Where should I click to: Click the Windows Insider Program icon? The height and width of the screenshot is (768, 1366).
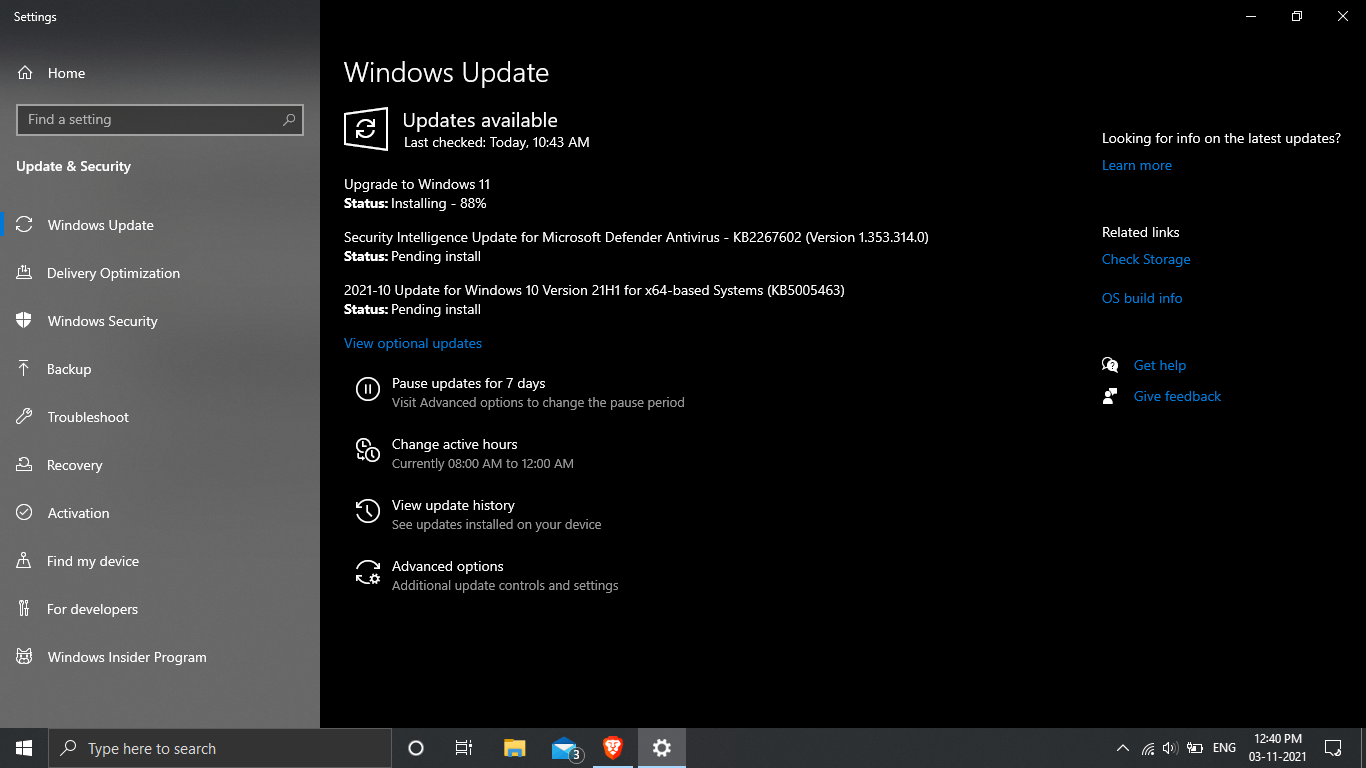(25, 657)
